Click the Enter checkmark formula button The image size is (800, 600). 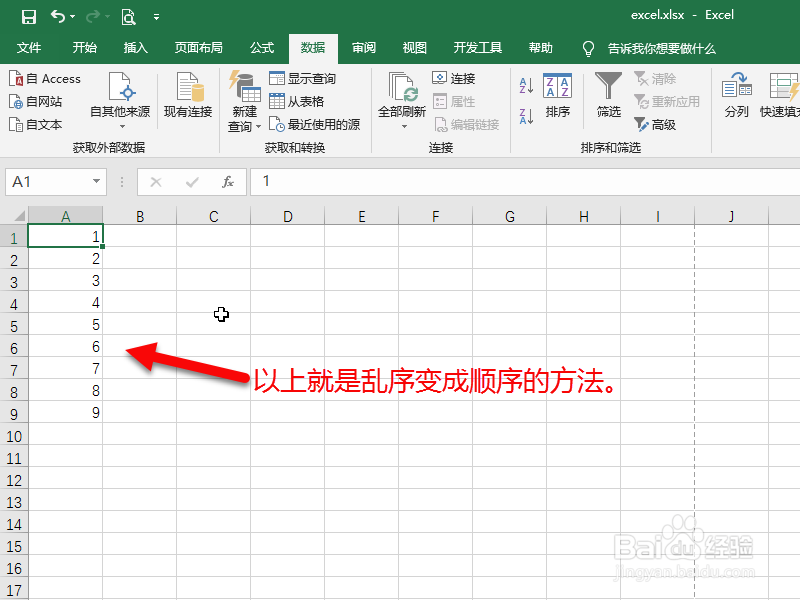192,182
